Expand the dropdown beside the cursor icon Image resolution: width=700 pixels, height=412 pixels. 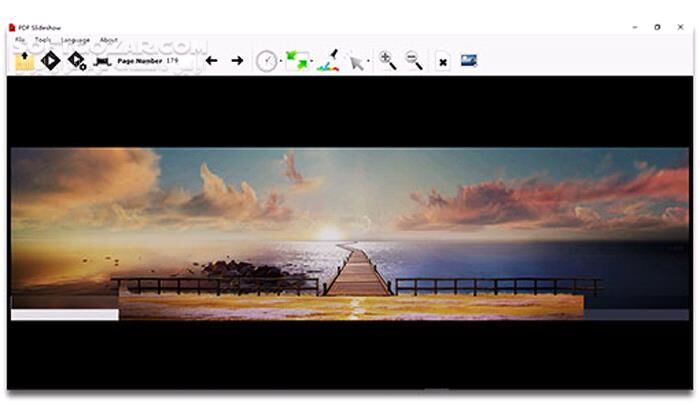pos(368,61)
